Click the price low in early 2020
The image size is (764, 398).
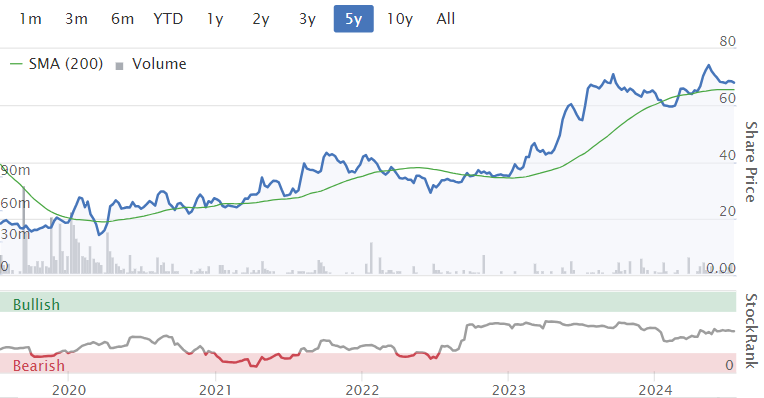coord(100,235)
